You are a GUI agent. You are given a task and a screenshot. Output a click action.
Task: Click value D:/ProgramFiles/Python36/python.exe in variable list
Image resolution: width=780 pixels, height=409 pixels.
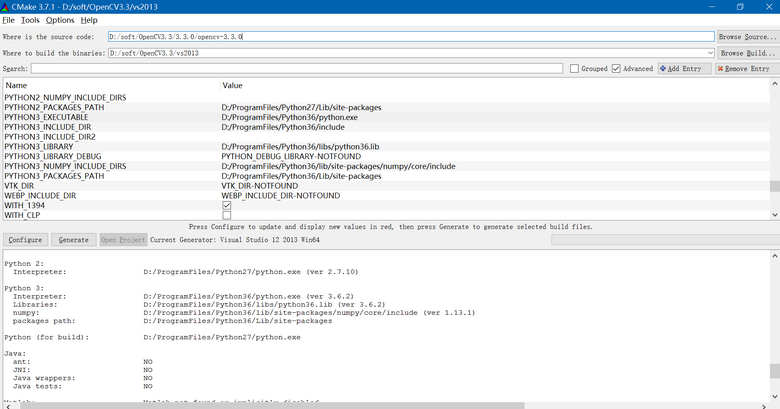pyautogui.click(x=290, y=117)
